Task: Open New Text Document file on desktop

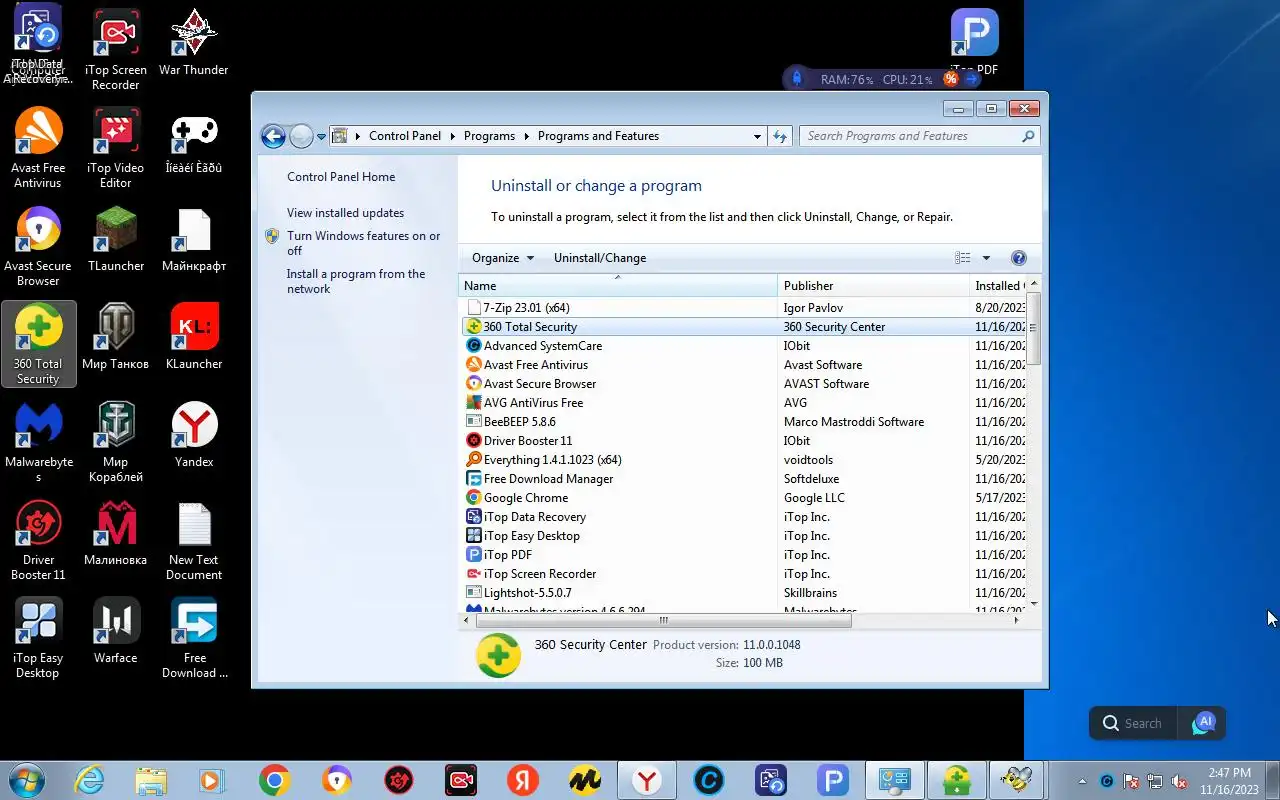Action: [194, 540]
